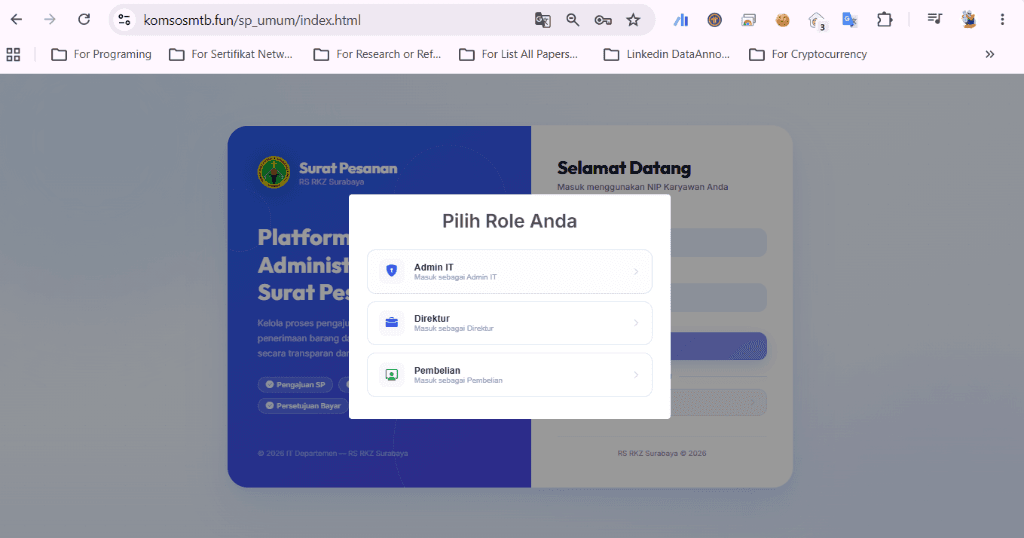Click the house extension with badge 3
Viewport: 1024px width, 538px height.
pos(817,21)
